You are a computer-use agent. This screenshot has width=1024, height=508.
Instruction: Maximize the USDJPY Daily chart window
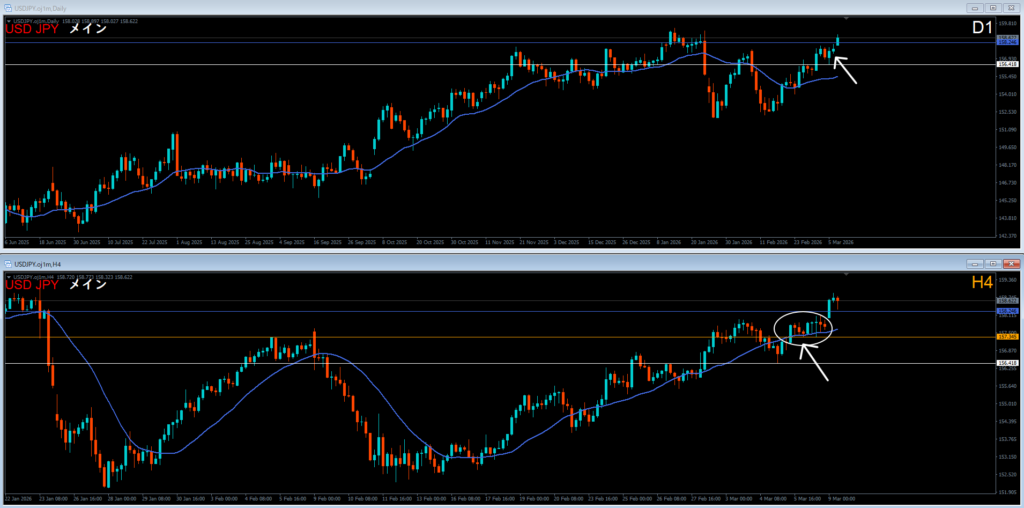[x=992, y=8]
